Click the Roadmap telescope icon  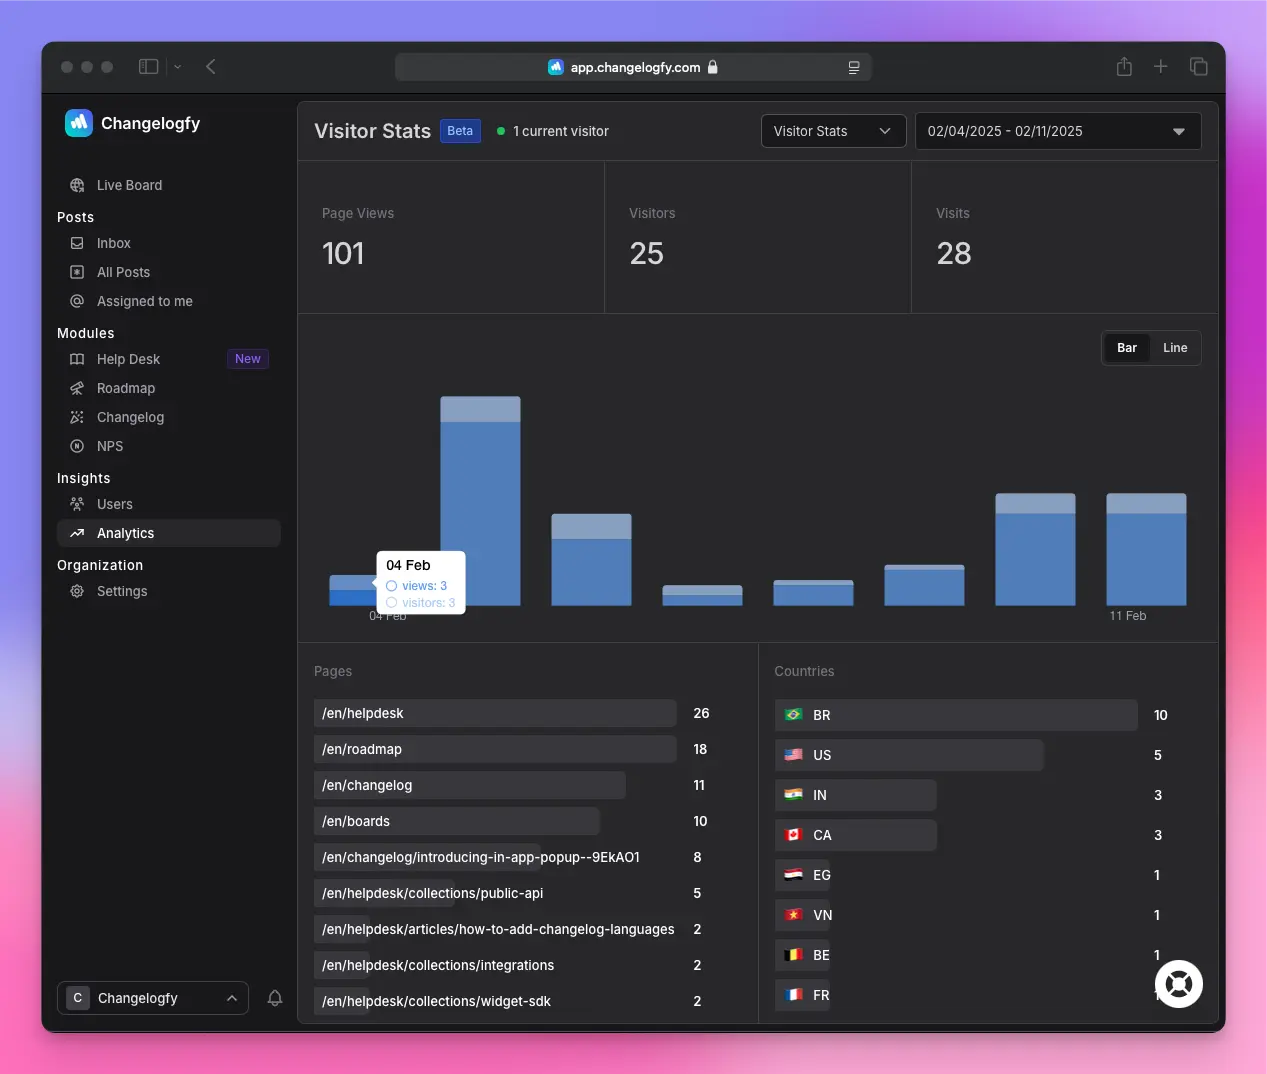77,388
